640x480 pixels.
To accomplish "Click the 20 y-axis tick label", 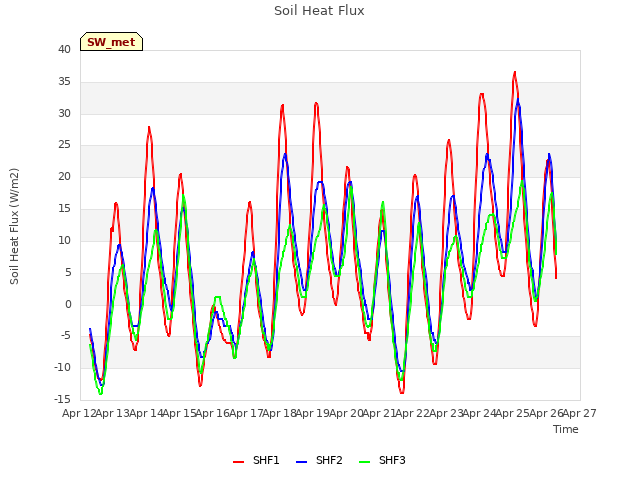I will click(64, 177).
